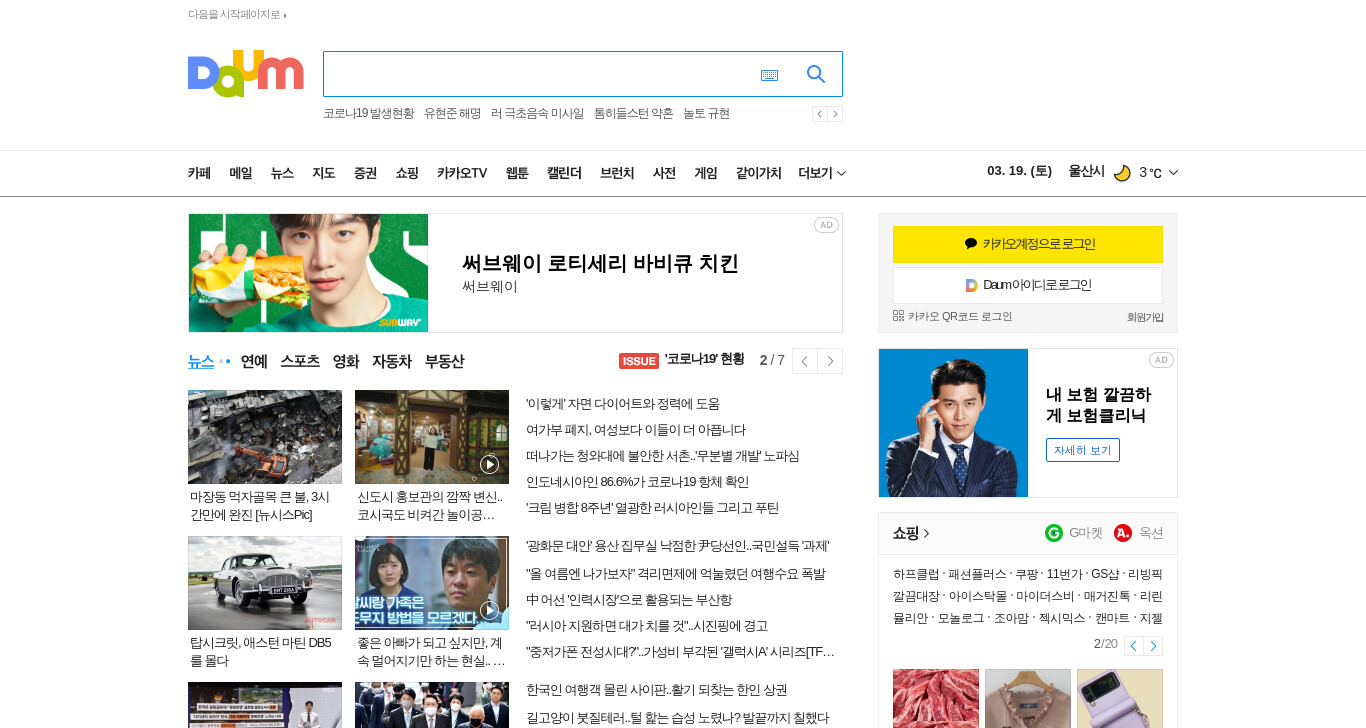Expand the weather location dropdown arrow

coord(1173,173)
